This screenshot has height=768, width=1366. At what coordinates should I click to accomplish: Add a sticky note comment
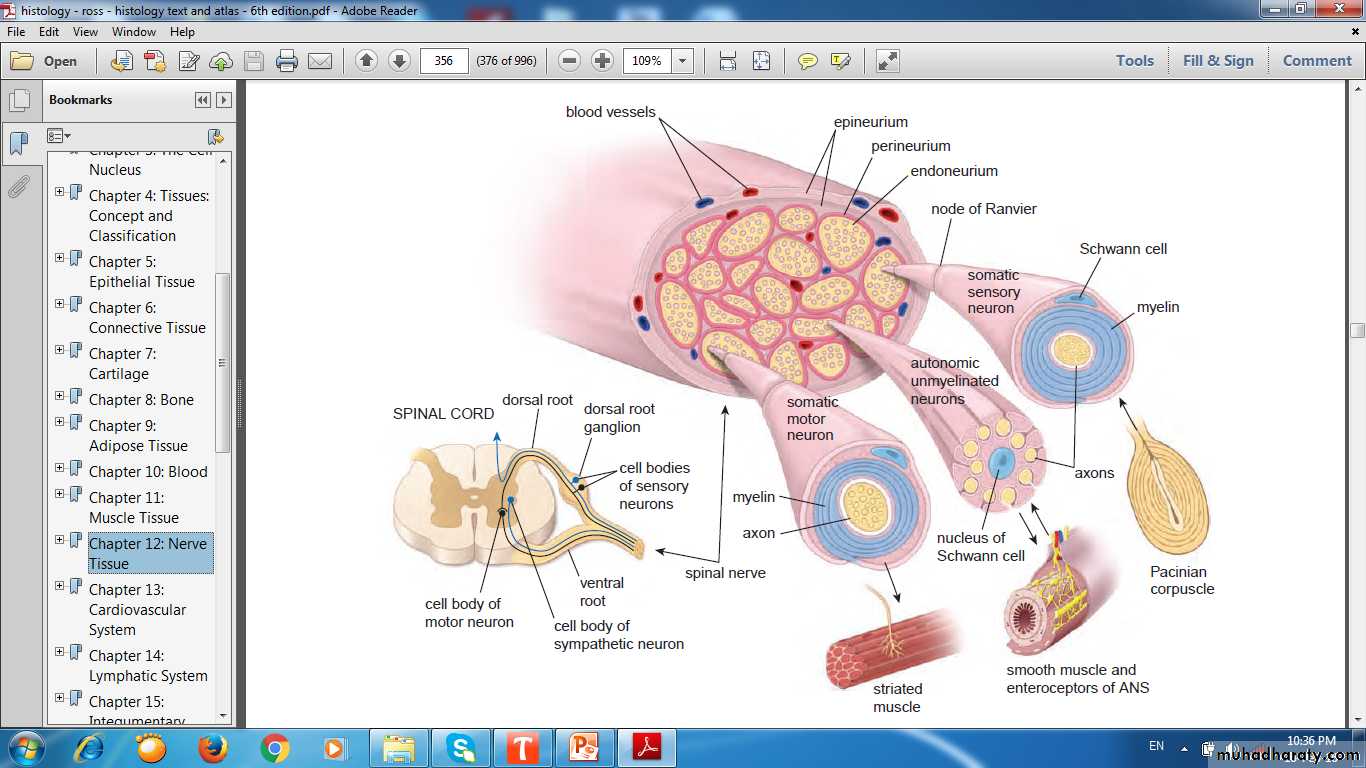(x=807, y=61)
